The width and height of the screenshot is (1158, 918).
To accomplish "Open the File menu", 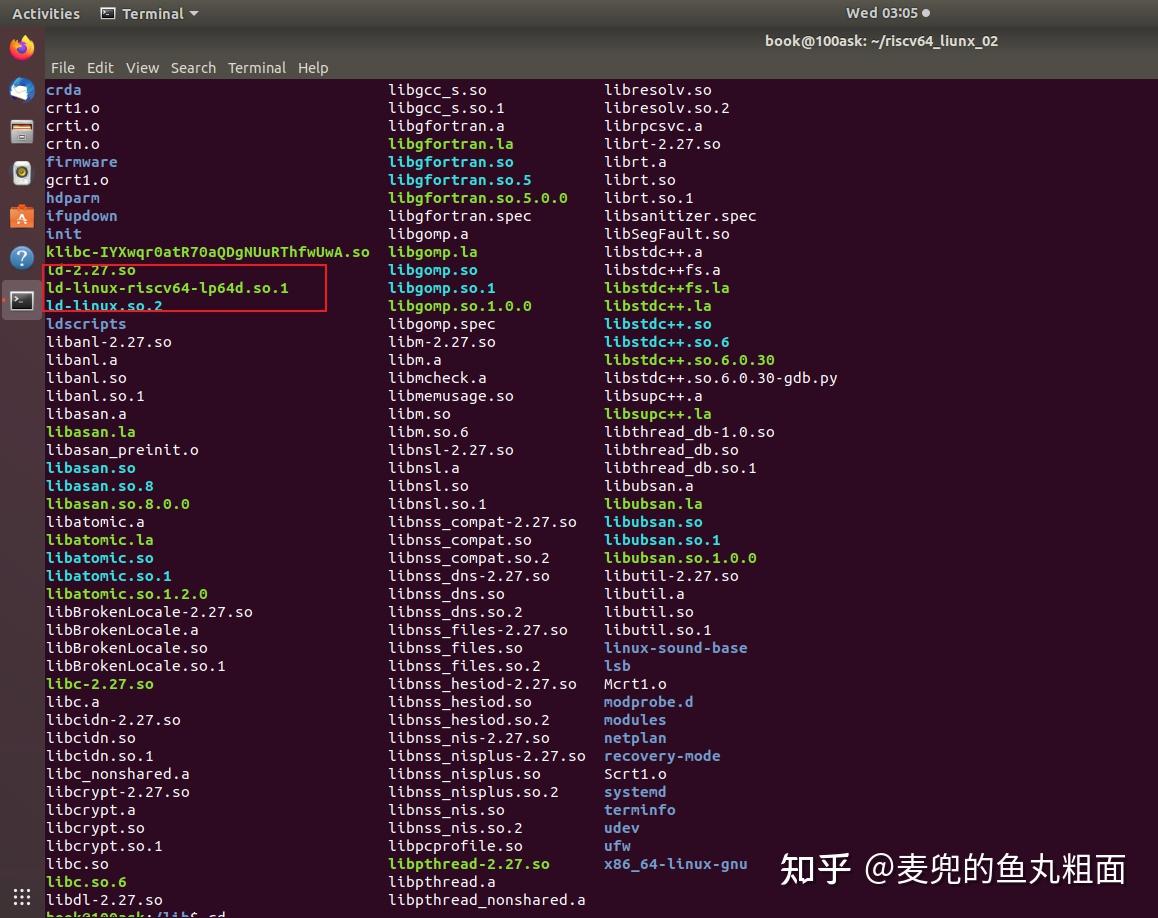I will point(62,68).
